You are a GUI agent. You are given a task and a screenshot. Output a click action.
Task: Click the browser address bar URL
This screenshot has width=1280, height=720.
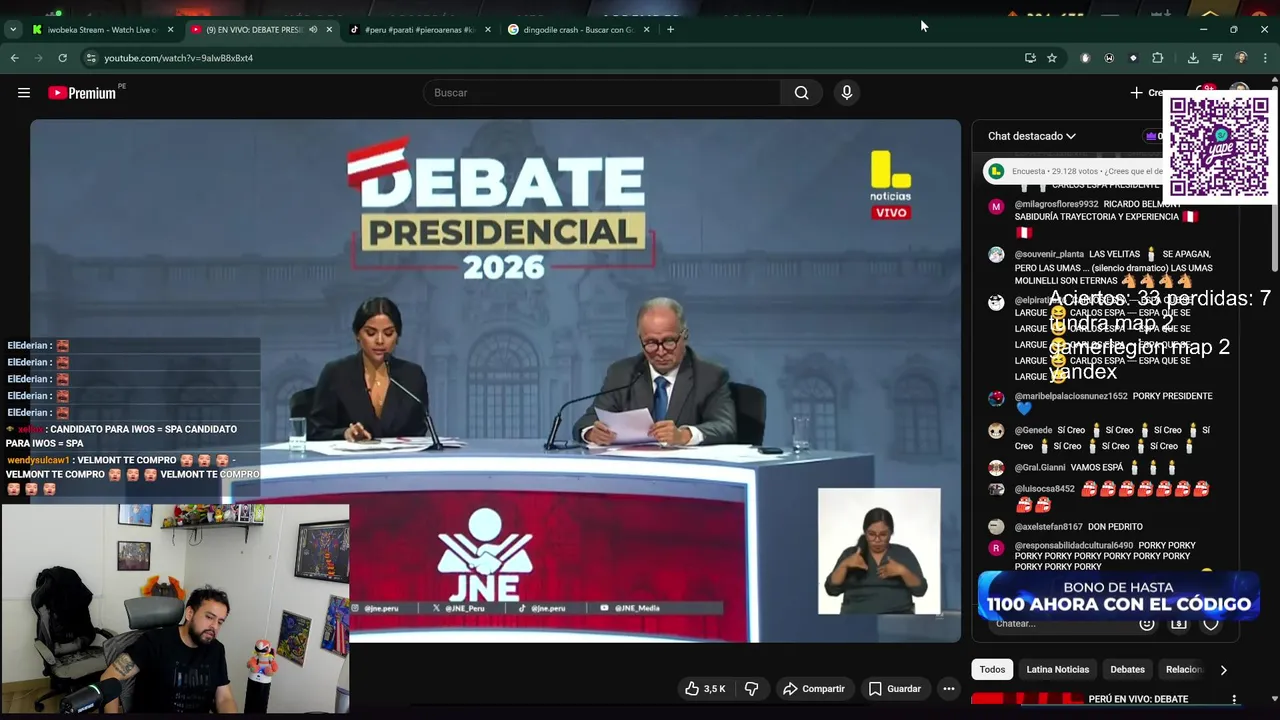click(178, 58)
